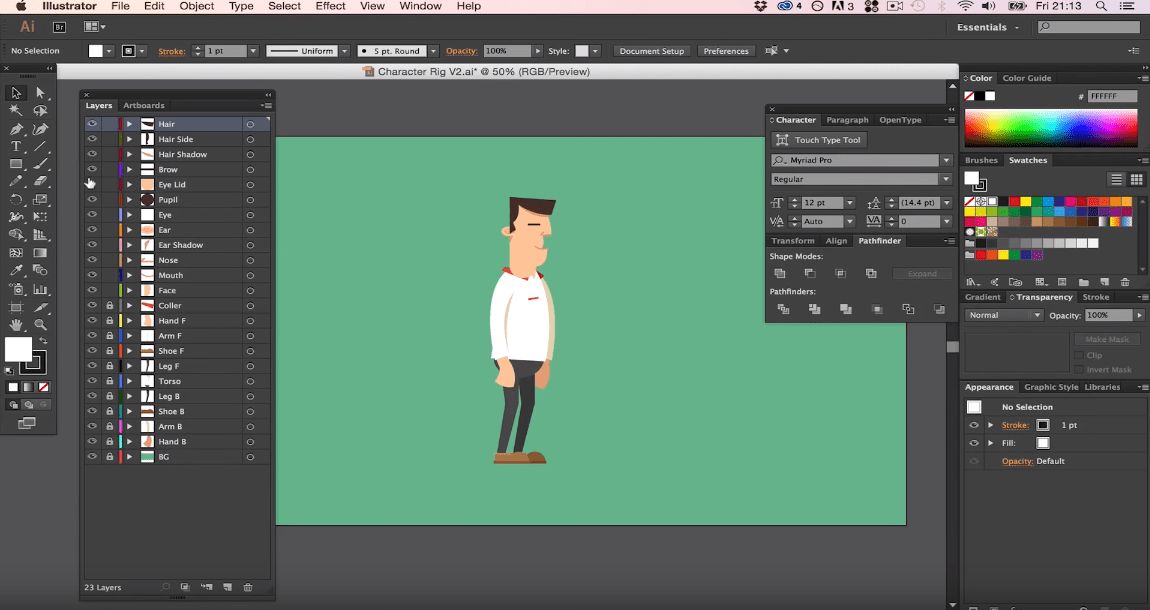Viewport: 1150px width, 610px height.
Task: Select the Pen tool
Action: [15, 129]
